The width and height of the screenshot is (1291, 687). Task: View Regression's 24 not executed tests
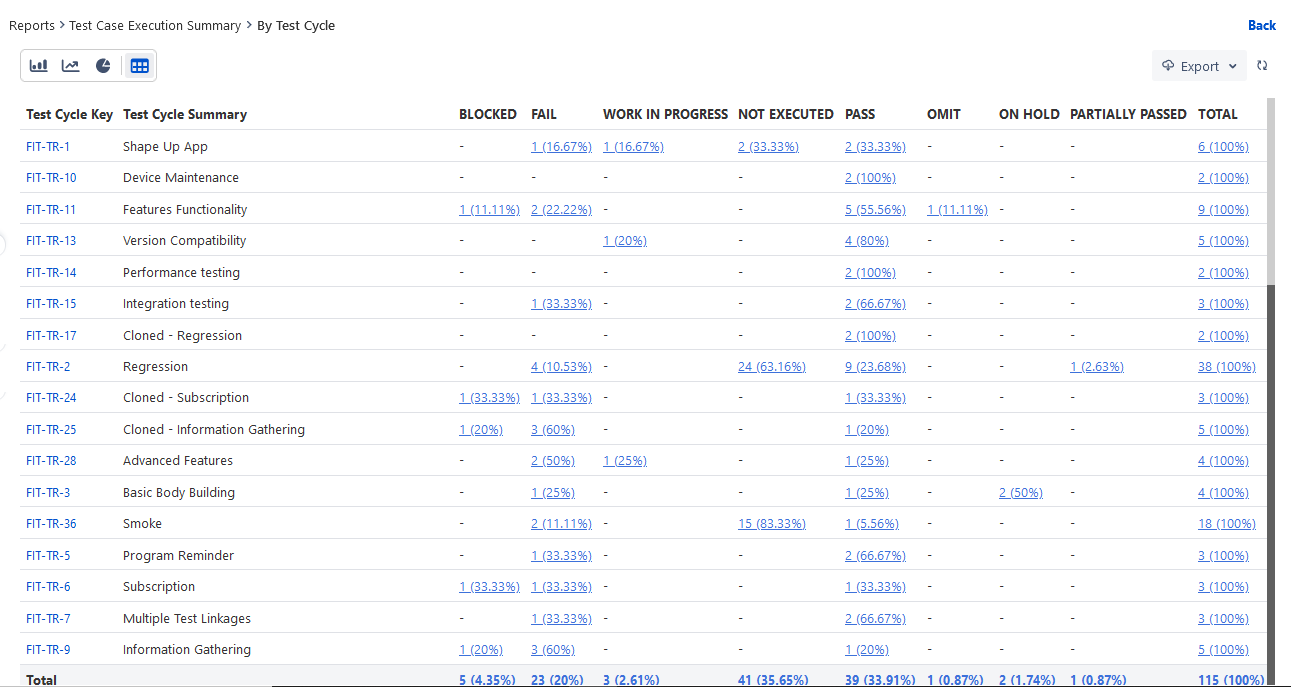click(771, 366)
